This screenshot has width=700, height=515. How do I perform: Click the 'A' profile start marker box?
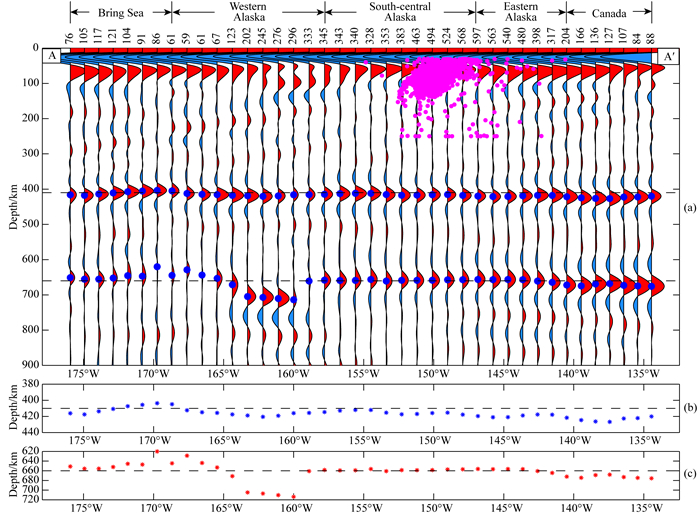tap(51, 57)
